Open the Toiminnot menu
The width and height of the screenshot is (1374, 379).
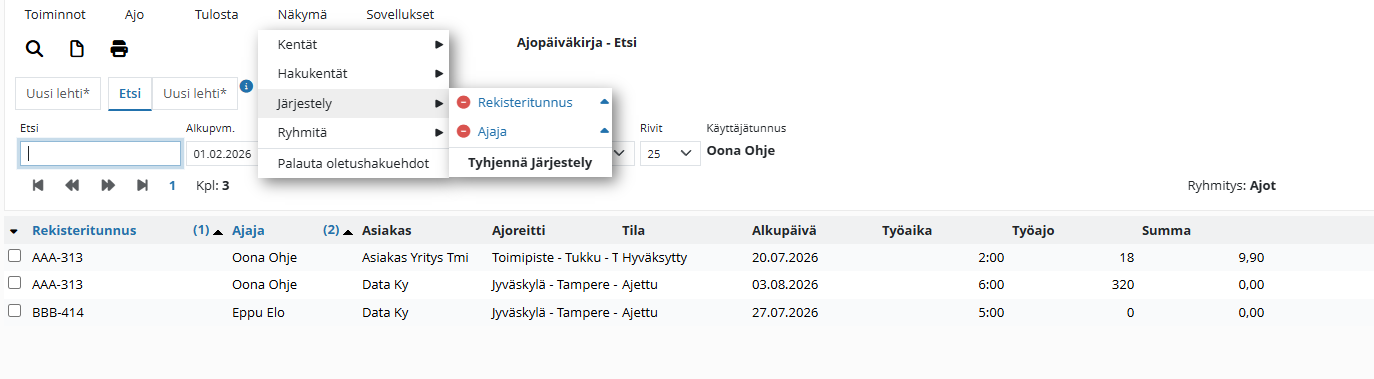[54, 15]
